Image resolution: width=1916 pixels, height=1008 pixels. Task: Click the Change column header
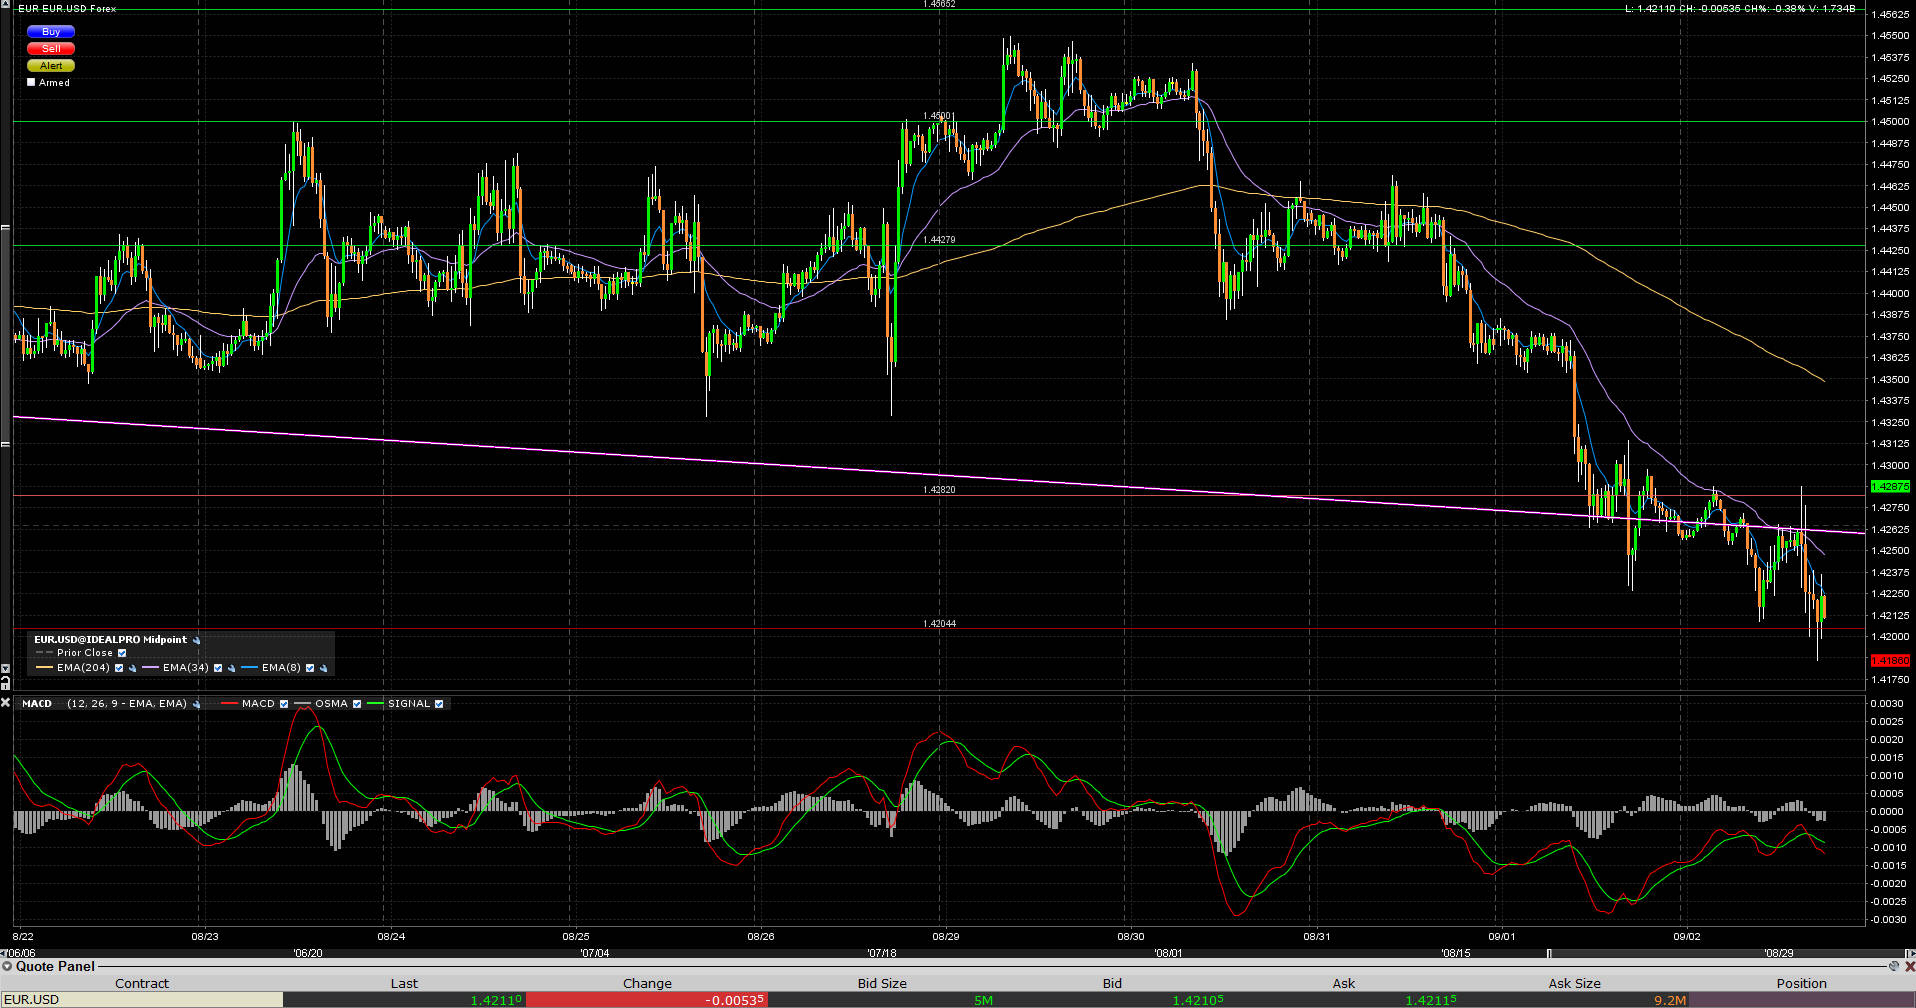click(647, 983)
